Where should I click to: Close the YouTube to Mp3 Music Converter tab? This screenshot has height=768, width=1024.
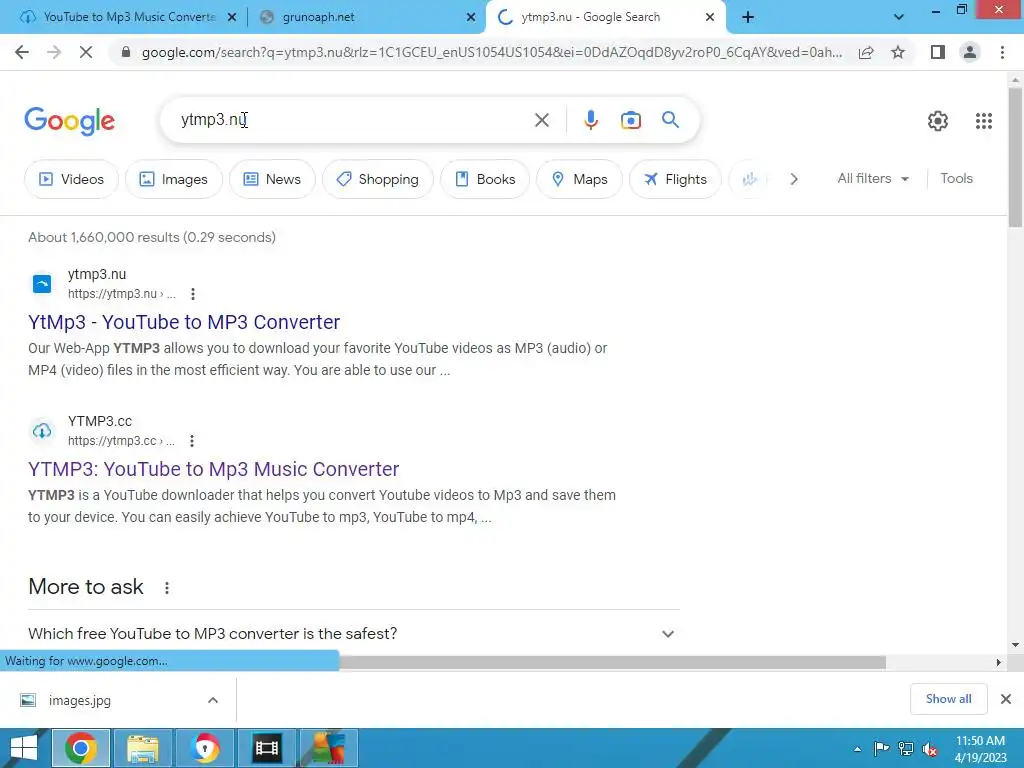(232, 17)
